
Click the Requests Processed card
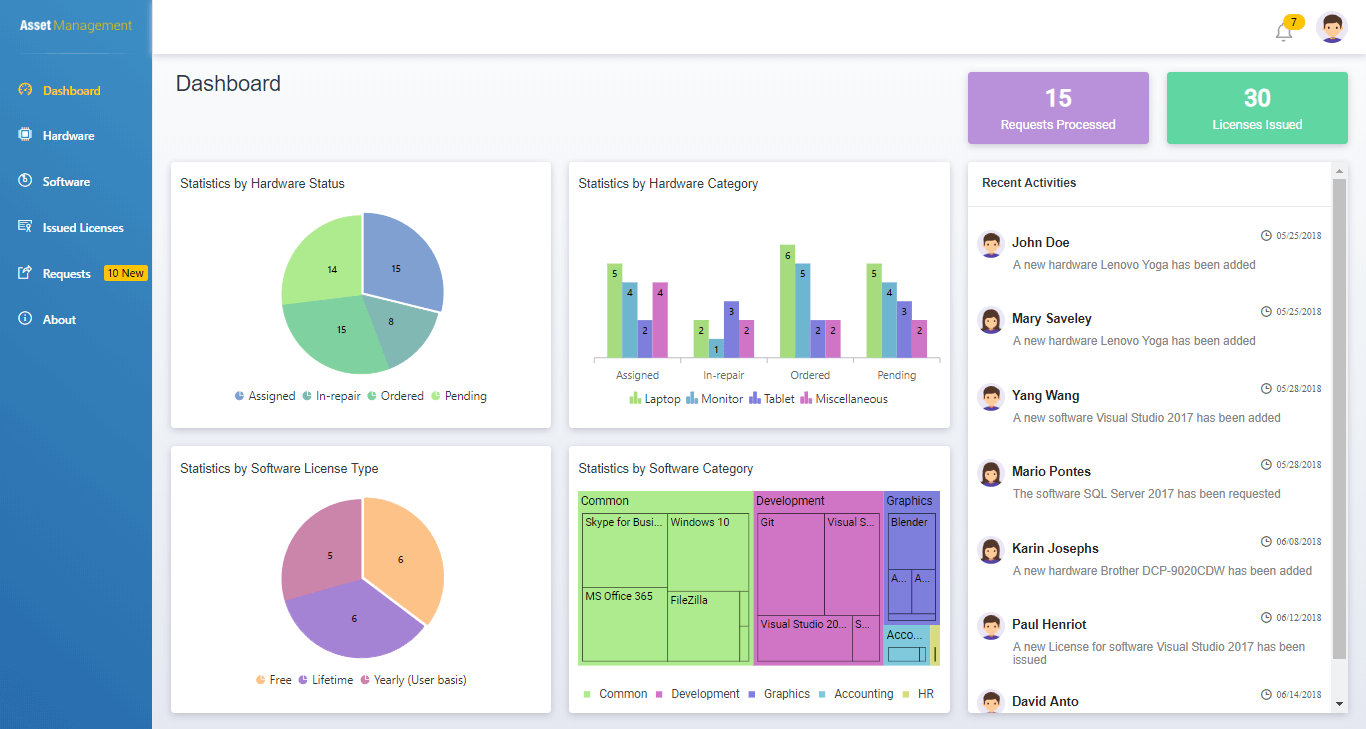click(x=1058, y=108)
